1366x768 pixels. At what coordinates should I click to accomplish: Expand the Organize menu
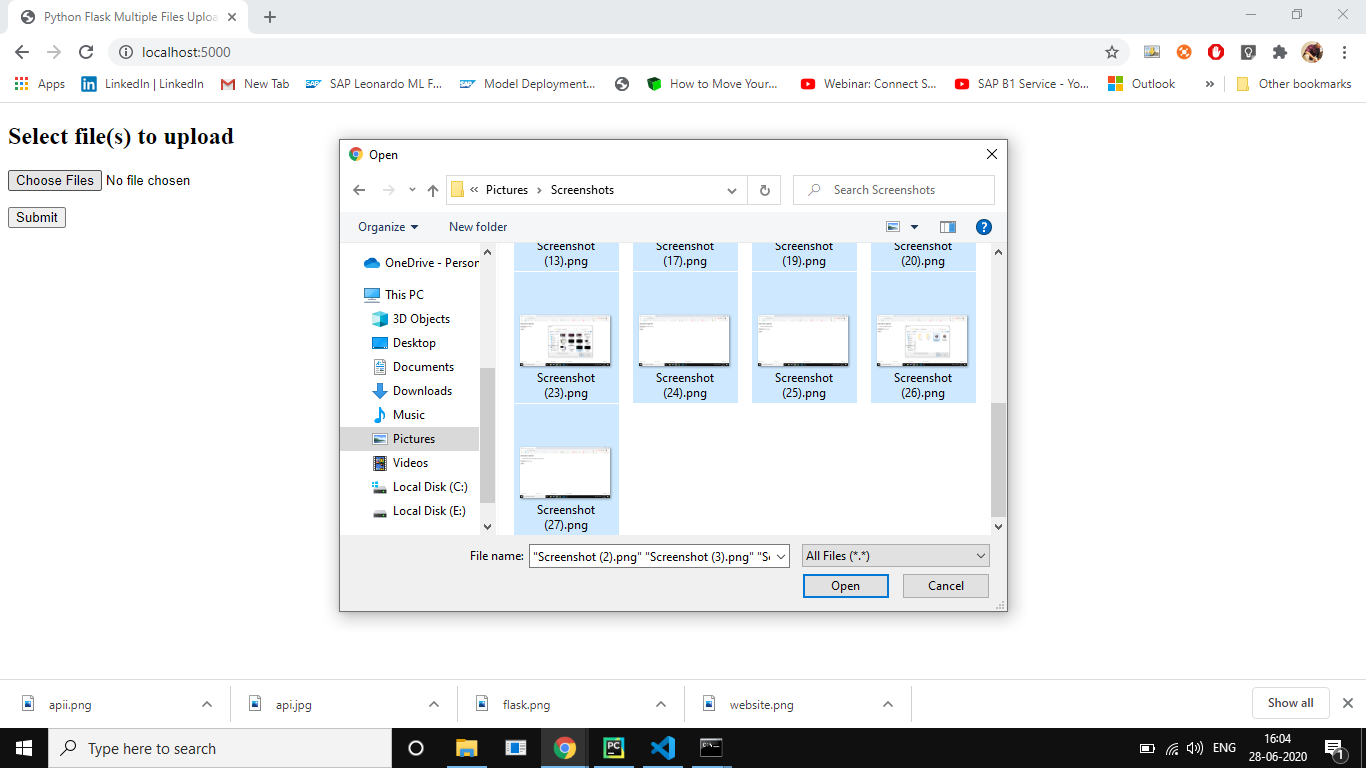(x=388, y=227)
